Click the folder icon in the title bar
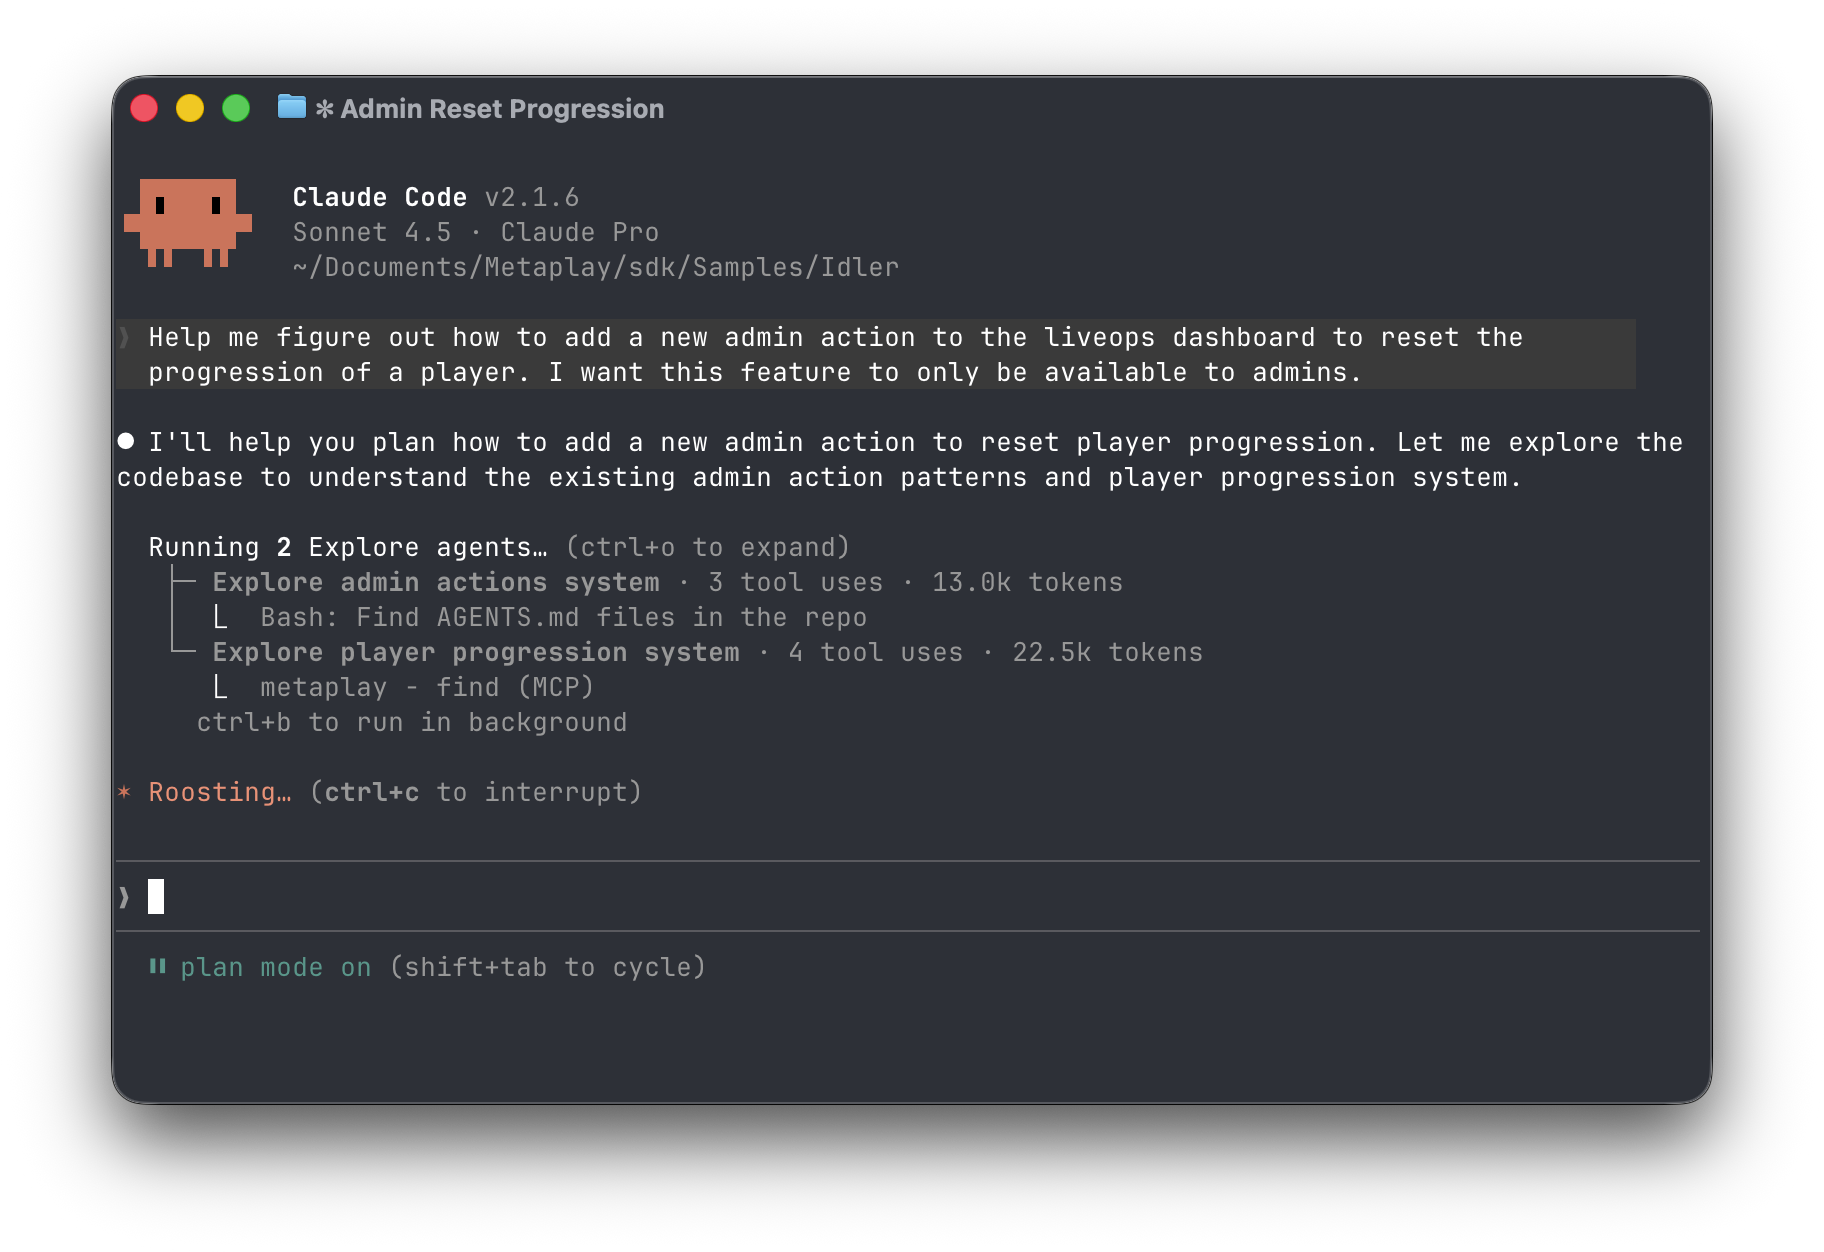Screen dimensions: 1824x1252 point(290,108)
